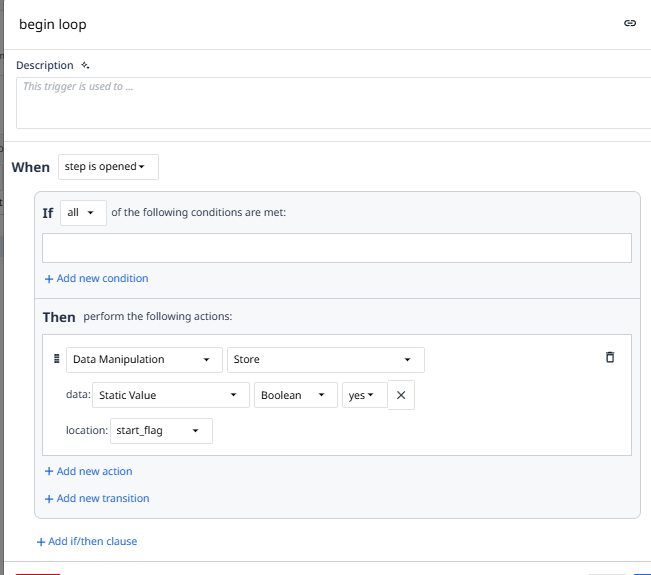The width and height of the screenshot is (651, 575).
Task: Click the drag handle of the action row
Action: 56,358
